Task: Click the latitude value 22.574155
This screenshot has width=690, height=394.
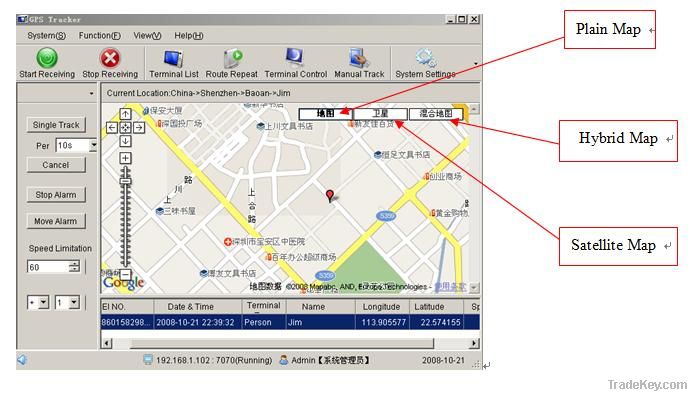Action: [x=436, y=322]
